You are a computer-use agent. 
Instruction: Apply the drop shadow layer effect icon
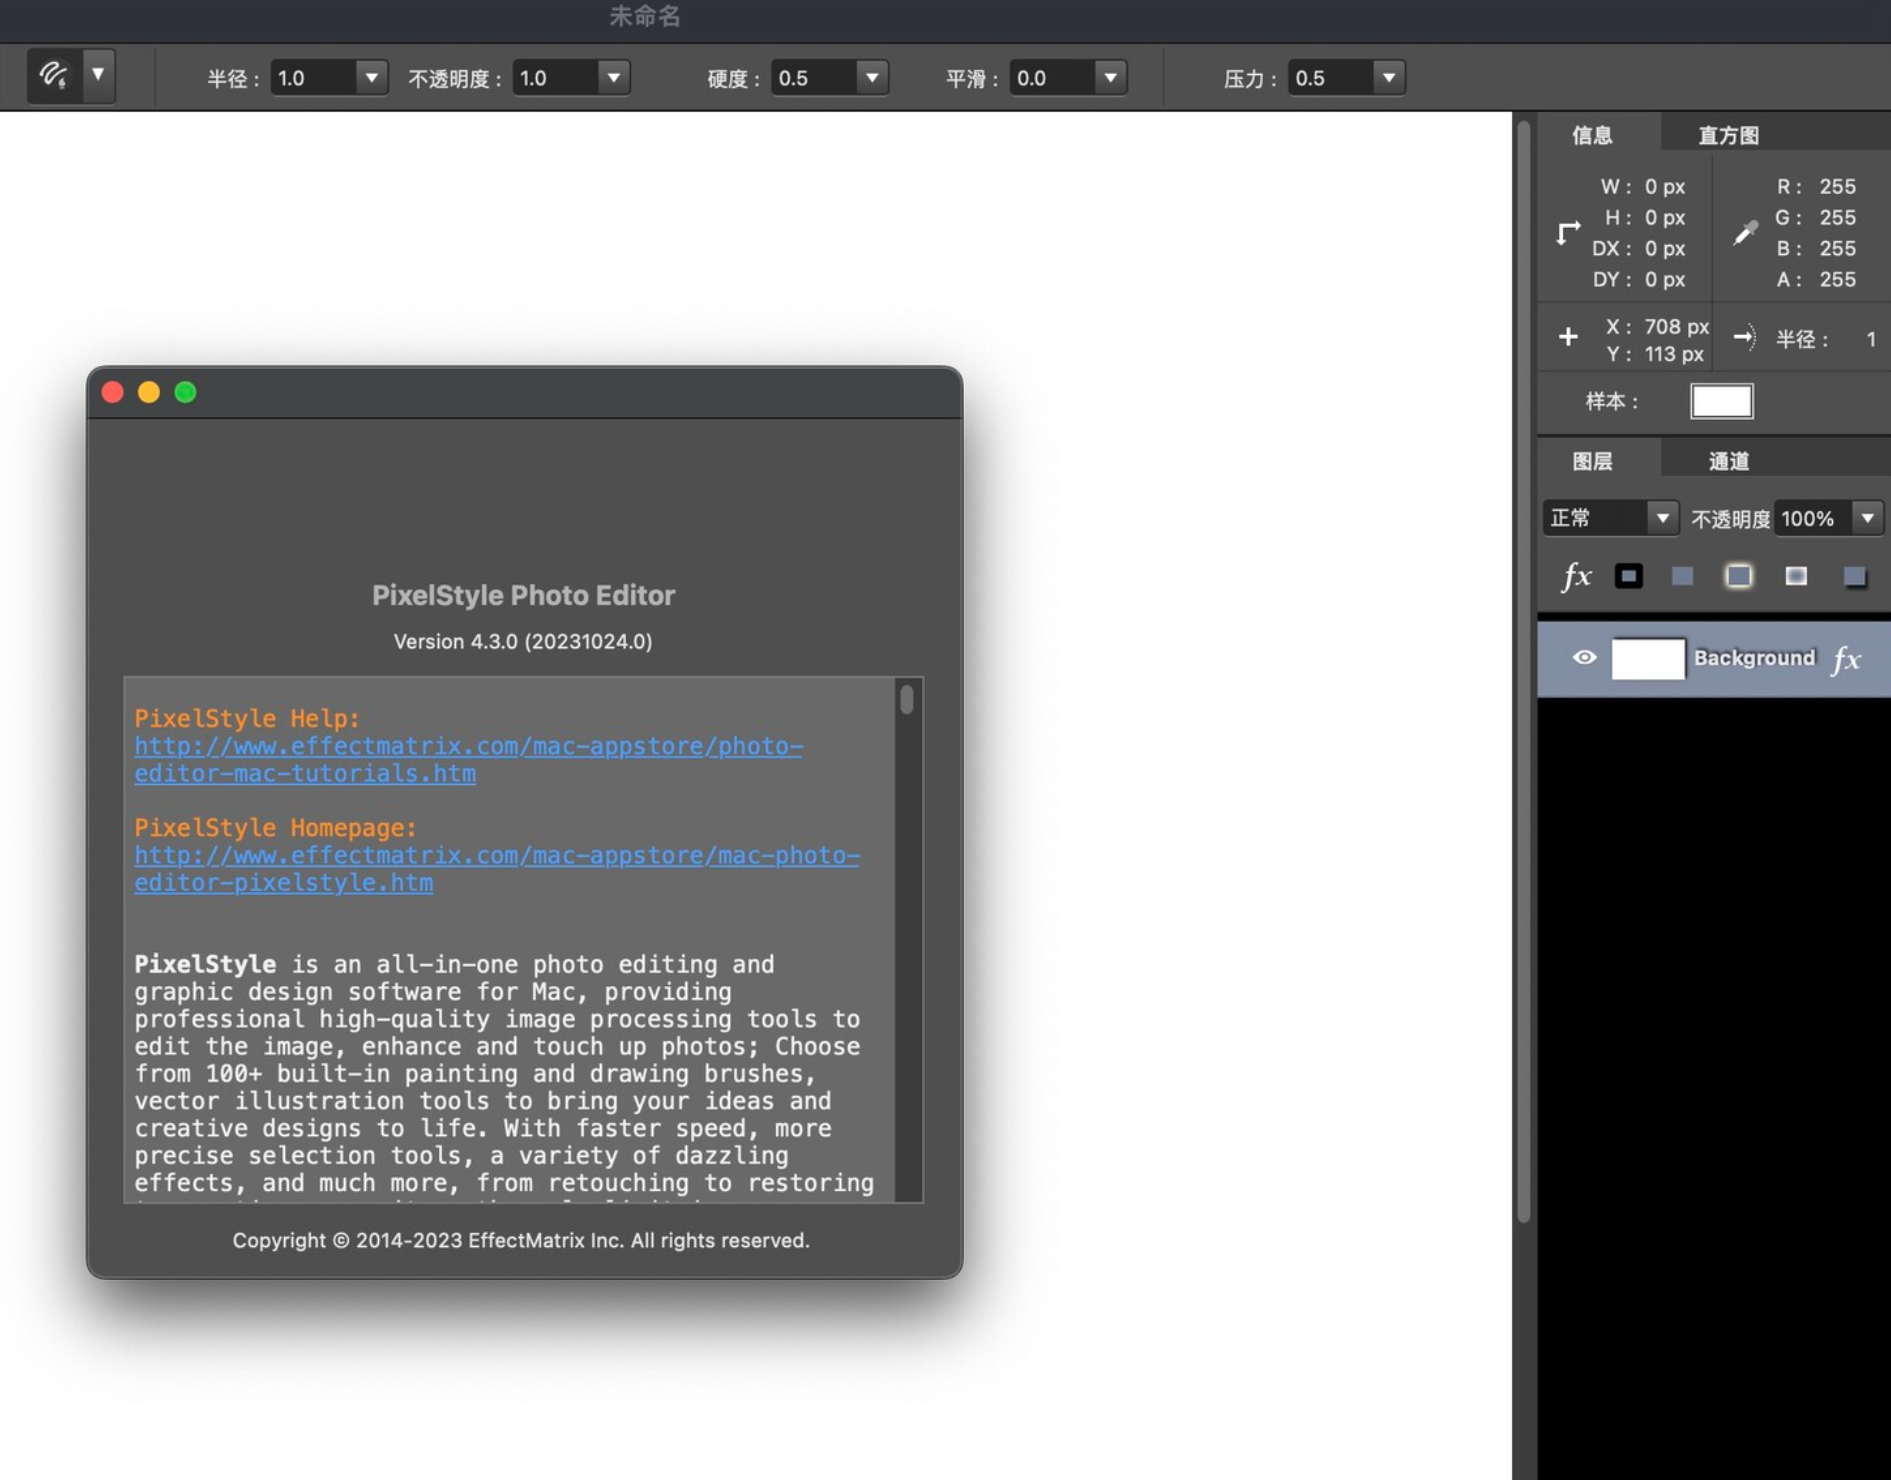pyautogui.click(x=1854, y=576)
